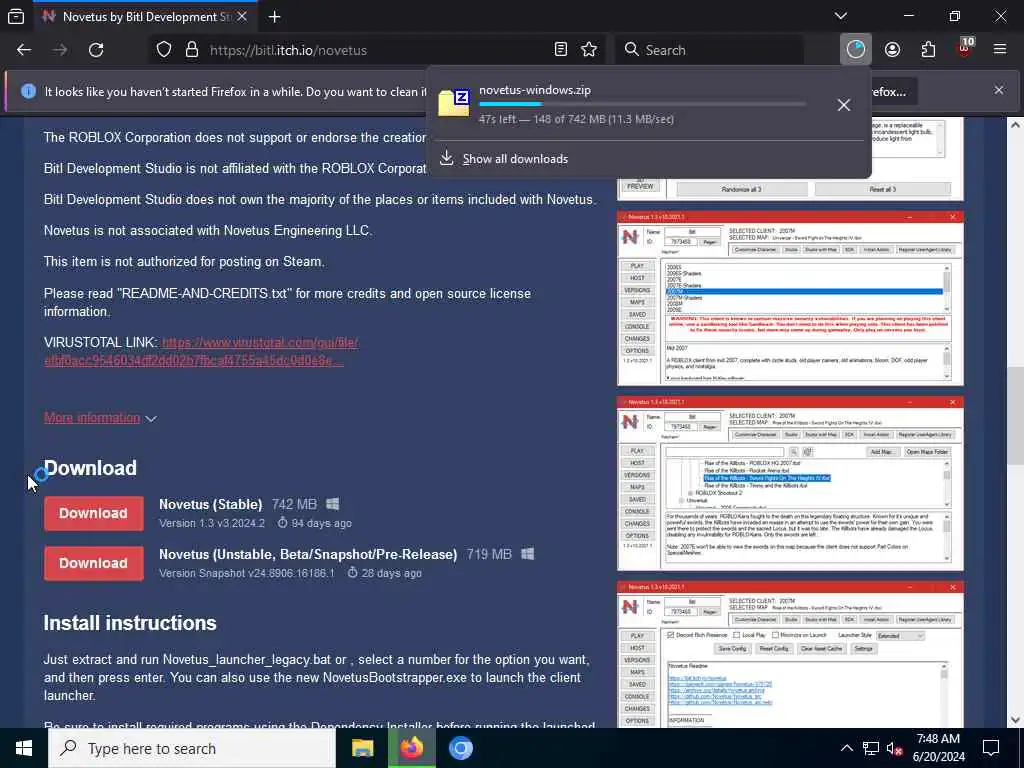Viewport: 1024px width, 768px height.
Task: Click the clock icon beside 94 days ago
Action: click(x=282, y=523)
